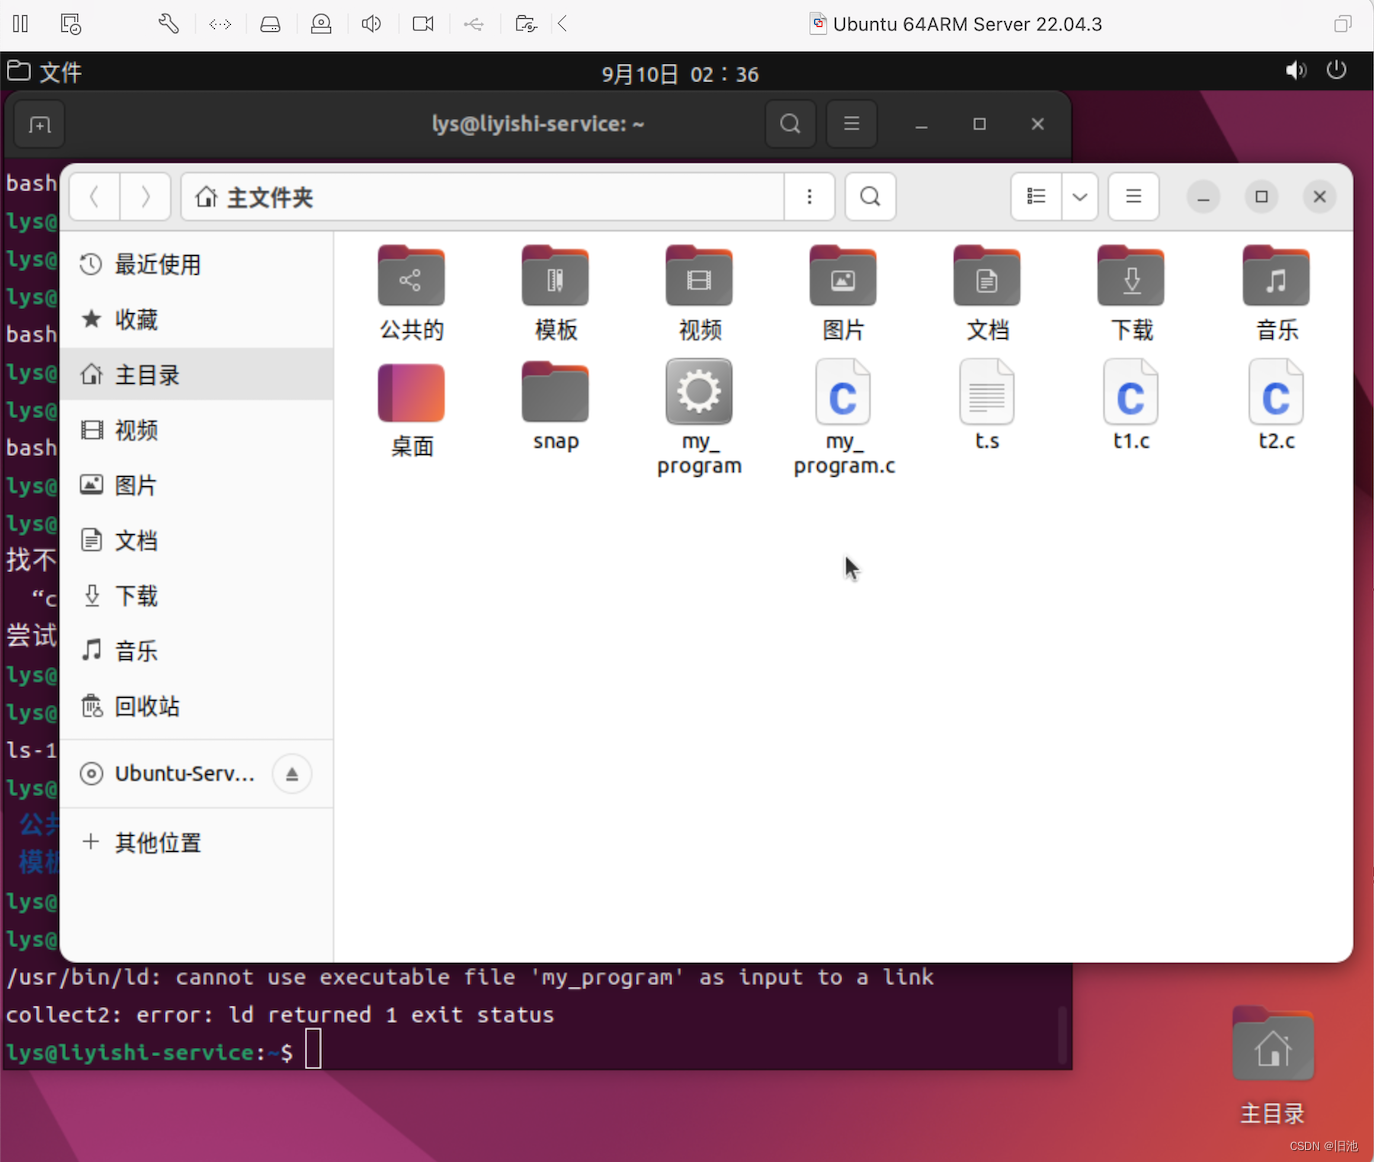Open the view options dropdown chevron
The height and width of the screenshot is (1162, 1374).
point(1080,197)
